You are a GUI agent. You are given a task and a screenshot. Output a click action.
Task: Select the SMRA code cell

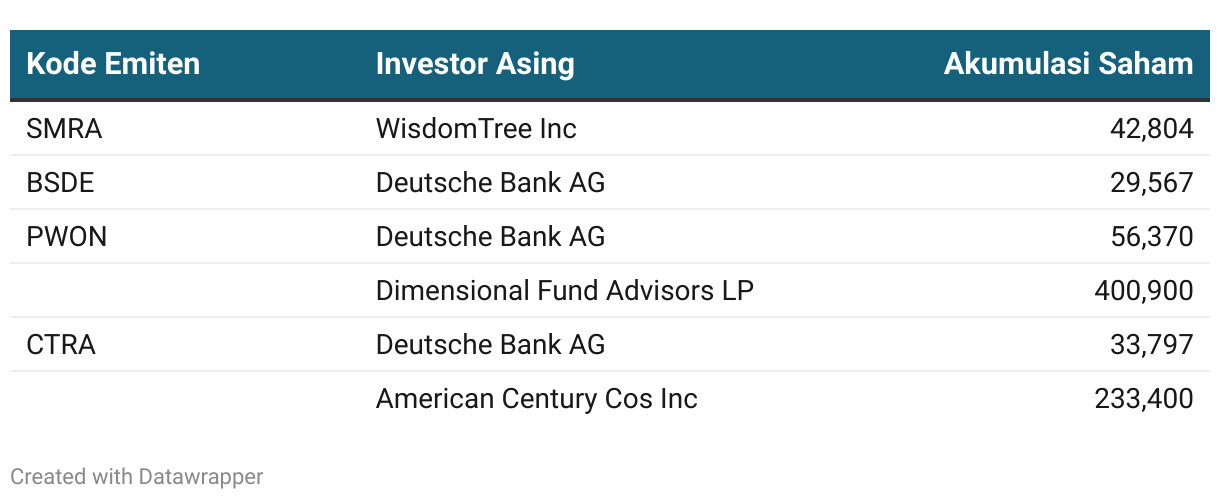65,129
